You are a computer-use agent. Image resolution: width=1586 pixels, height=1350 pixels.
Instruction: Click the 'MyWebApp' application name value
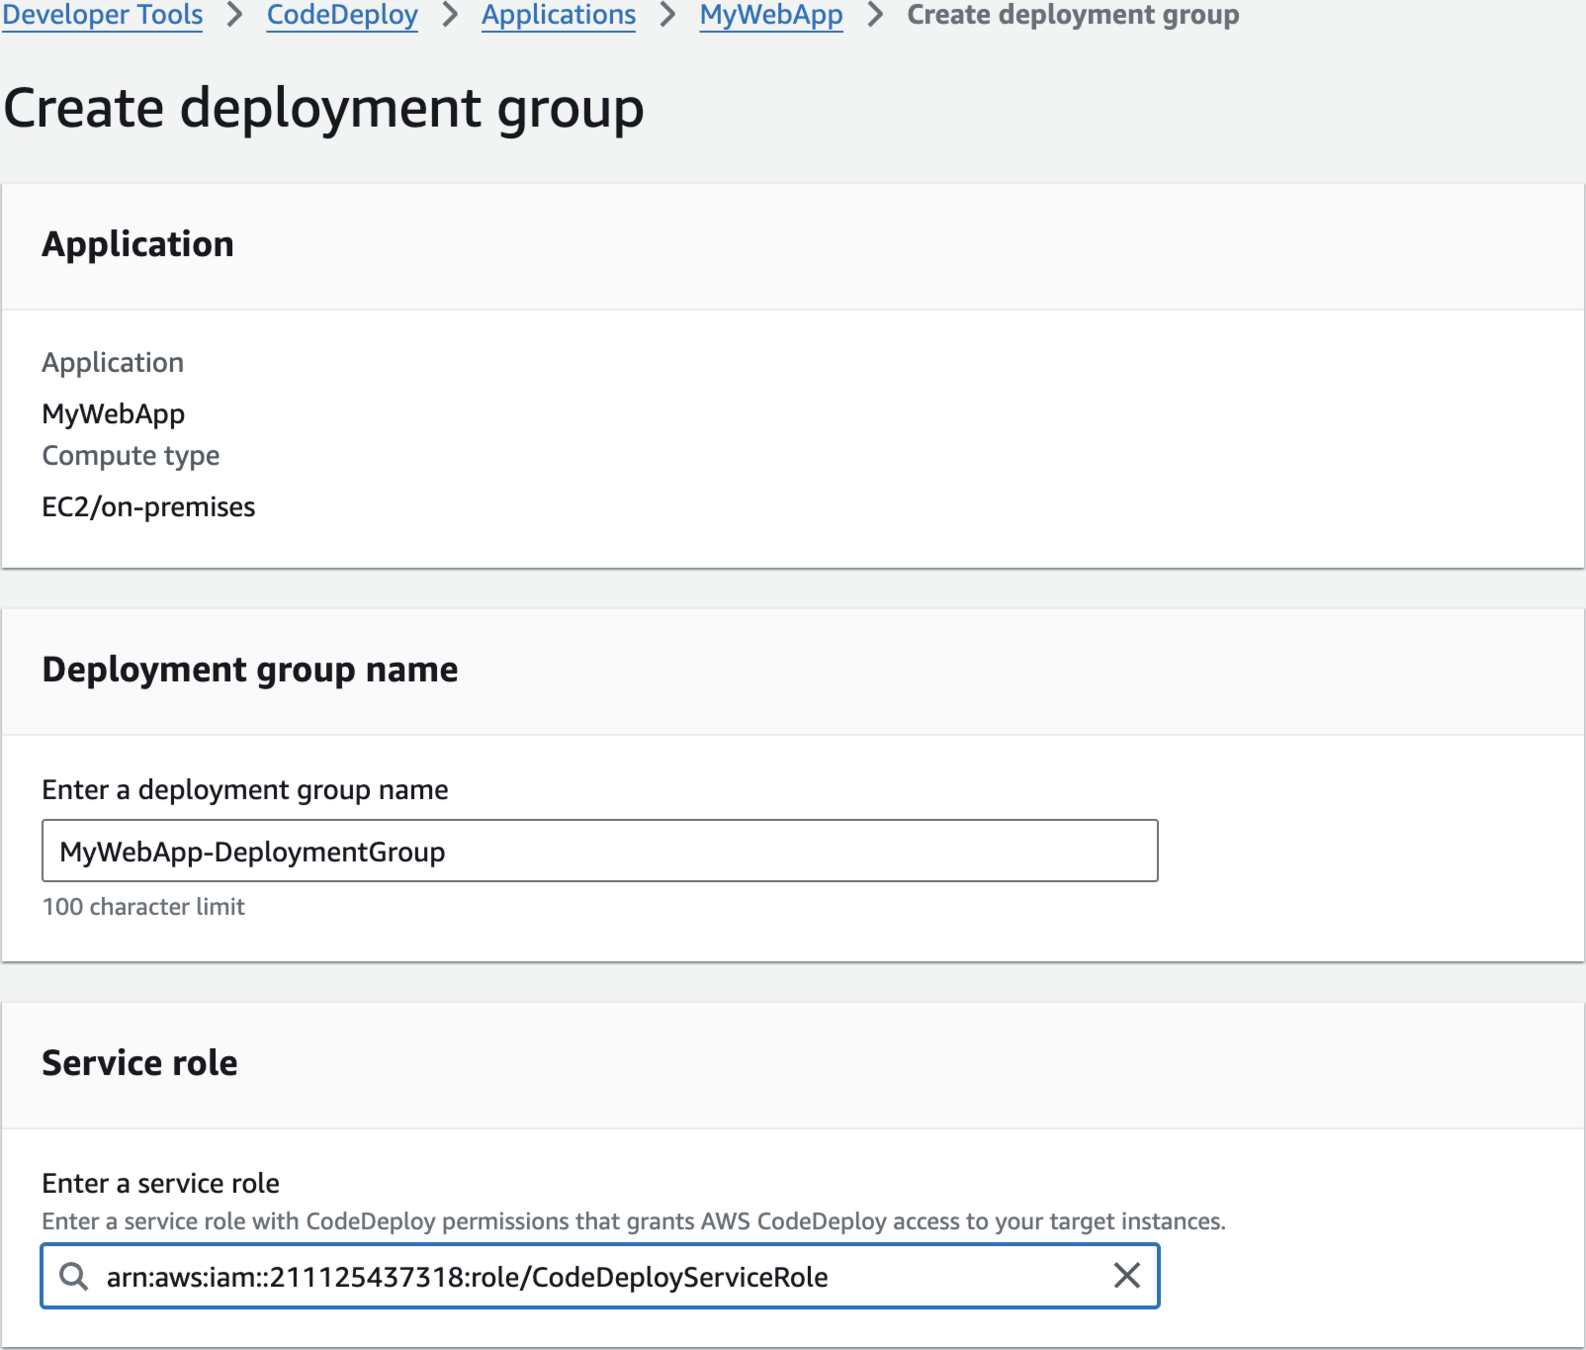click(x=113, y=413)
